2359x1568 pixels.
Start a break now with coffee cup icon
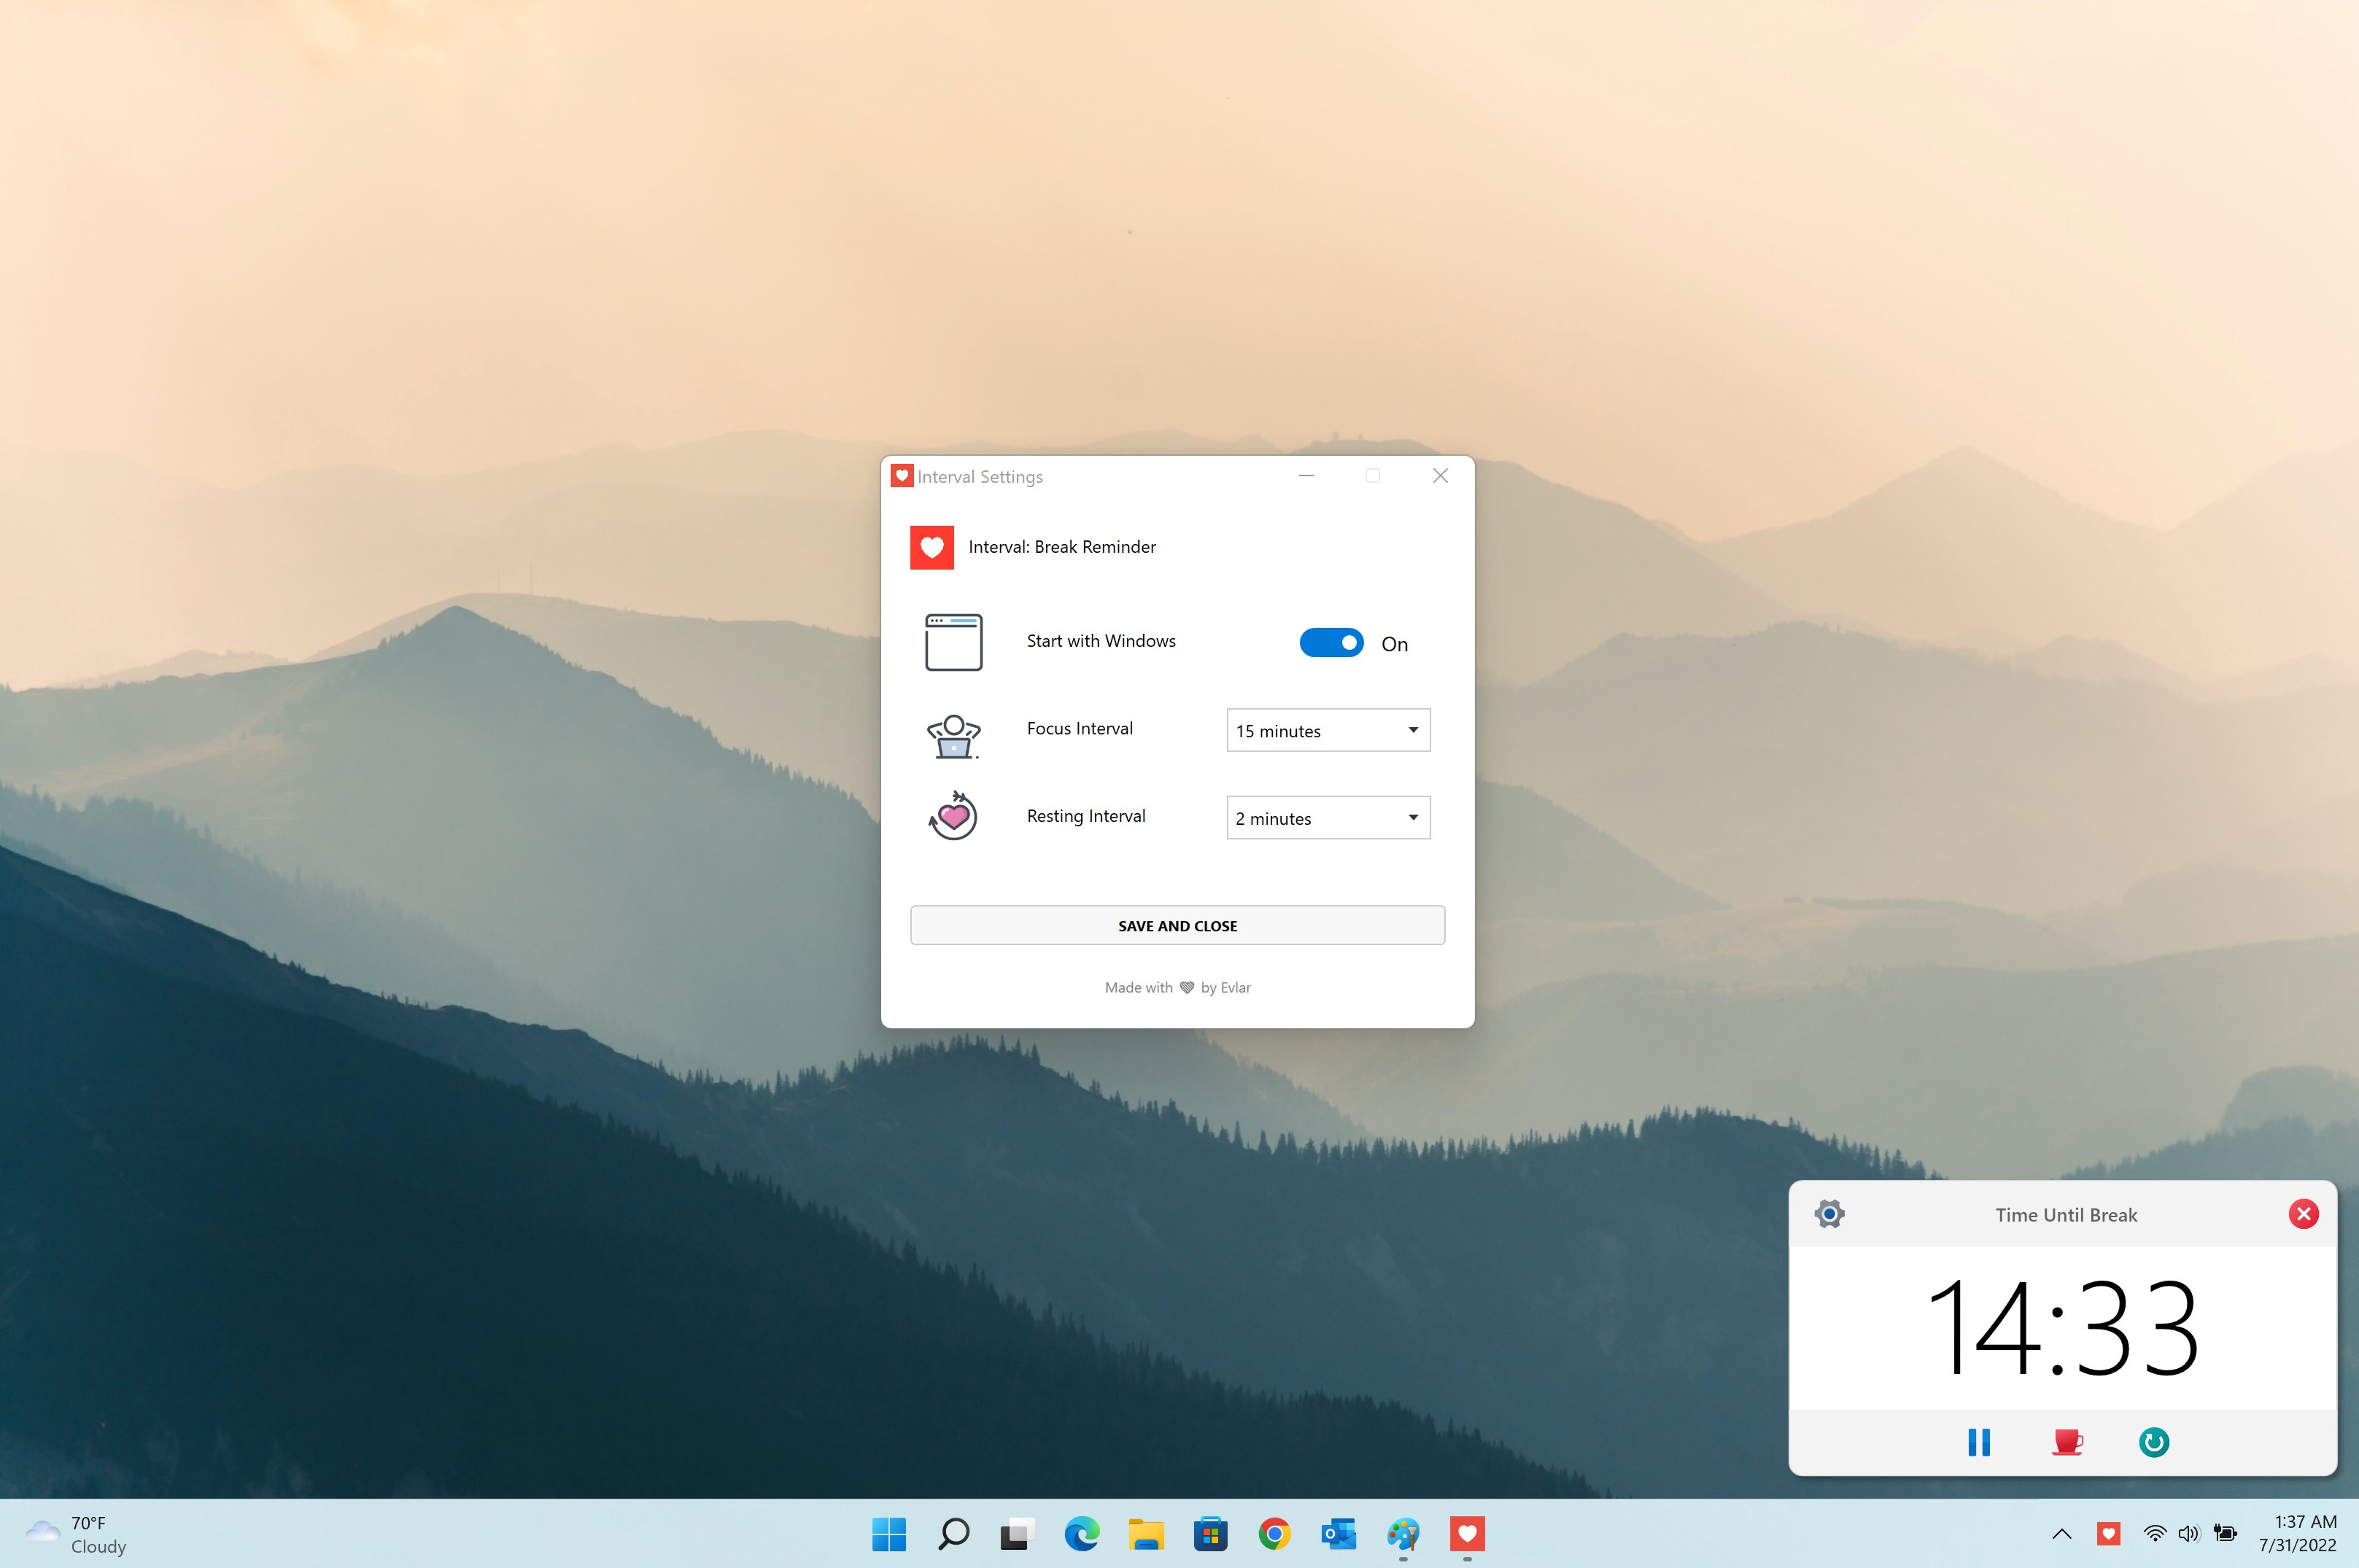click(2066, 1442)
